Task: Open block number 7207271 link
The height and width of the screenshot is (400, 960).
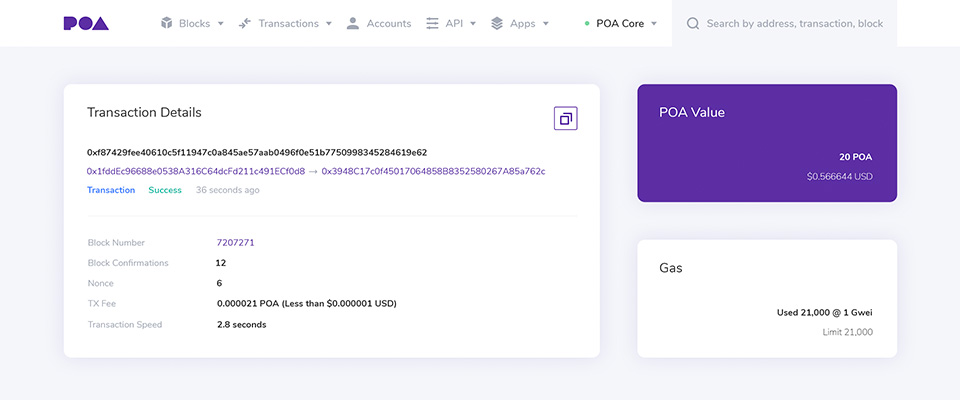Action: click(236, 243)
